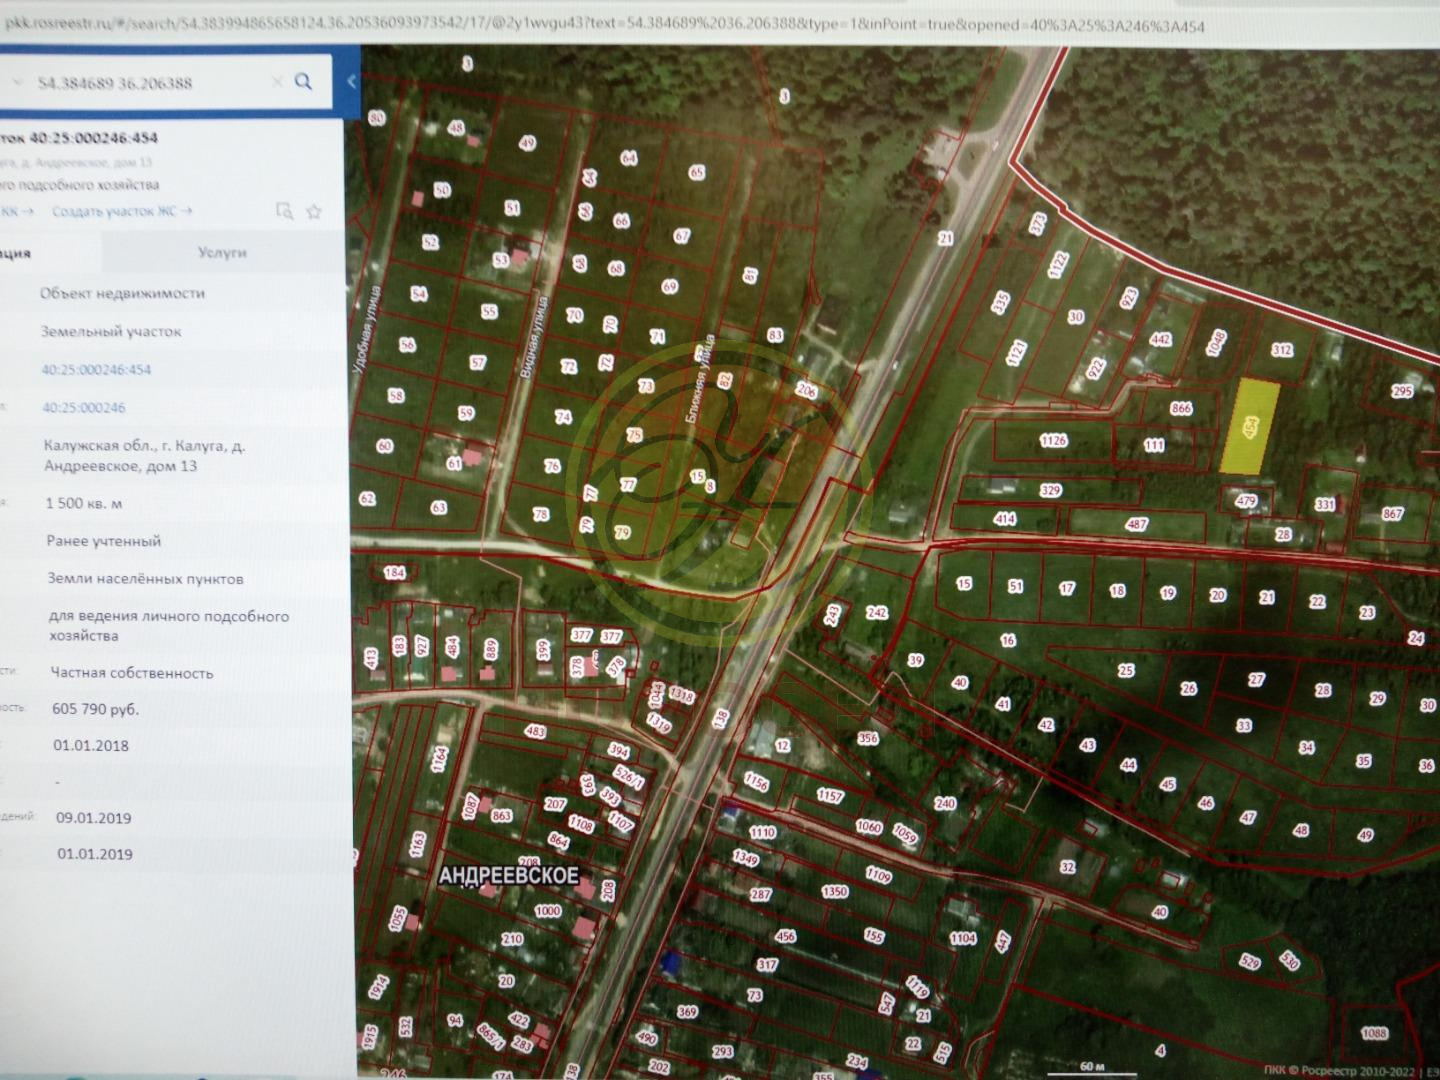Open the search type dropdown chevron
Image resolution: width=1440 pixels, height=1080 pixels.
click(x=16, y=82)
